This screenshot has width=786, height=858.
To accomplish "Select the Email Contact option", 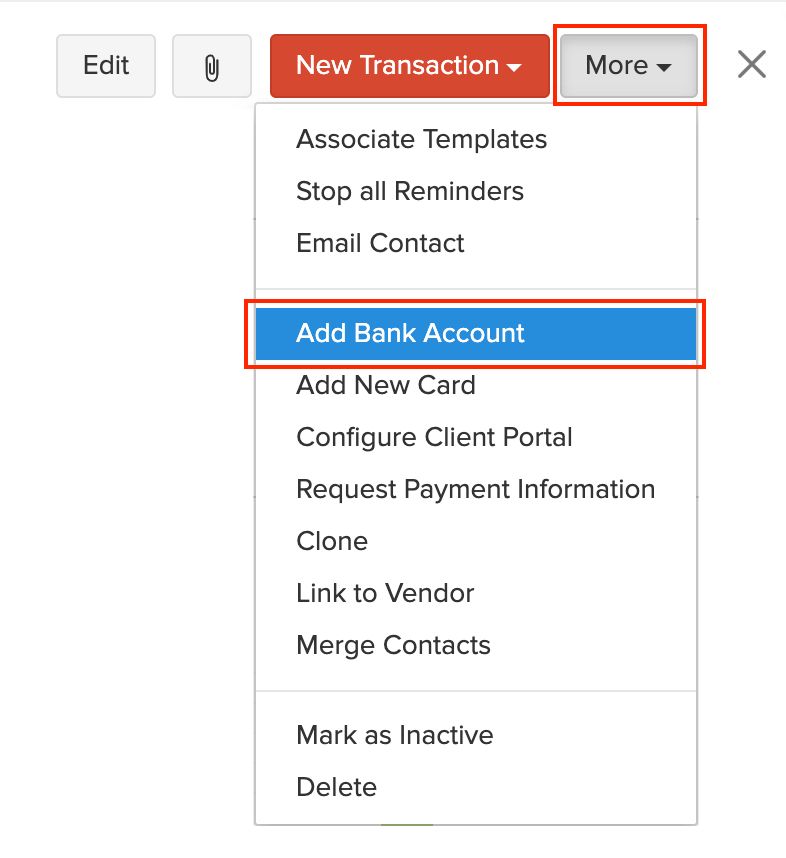I will tap(380, 243).
